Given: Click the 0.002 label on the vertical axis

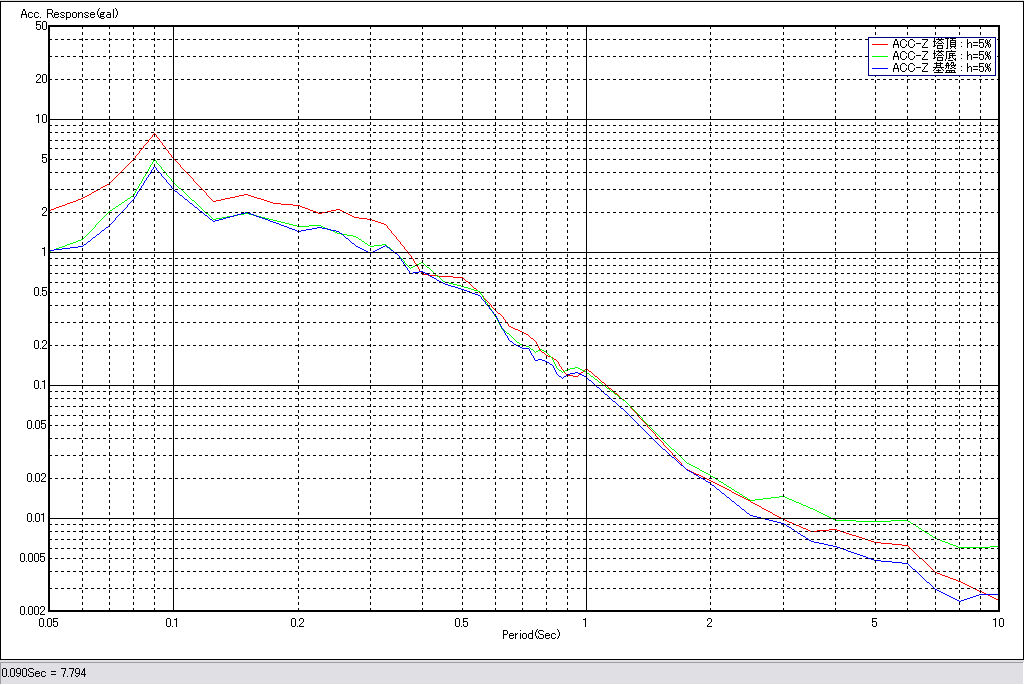Looking at the screenshot, I should (34, 610).
